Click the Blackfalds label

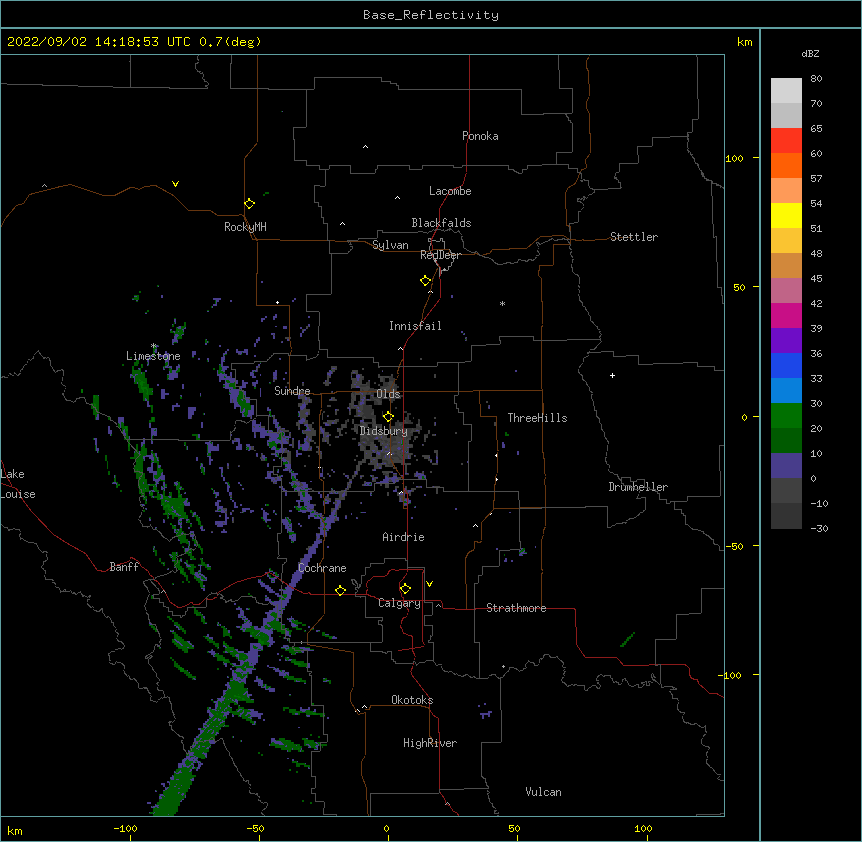pyautogui.click(x=441, y=223)
